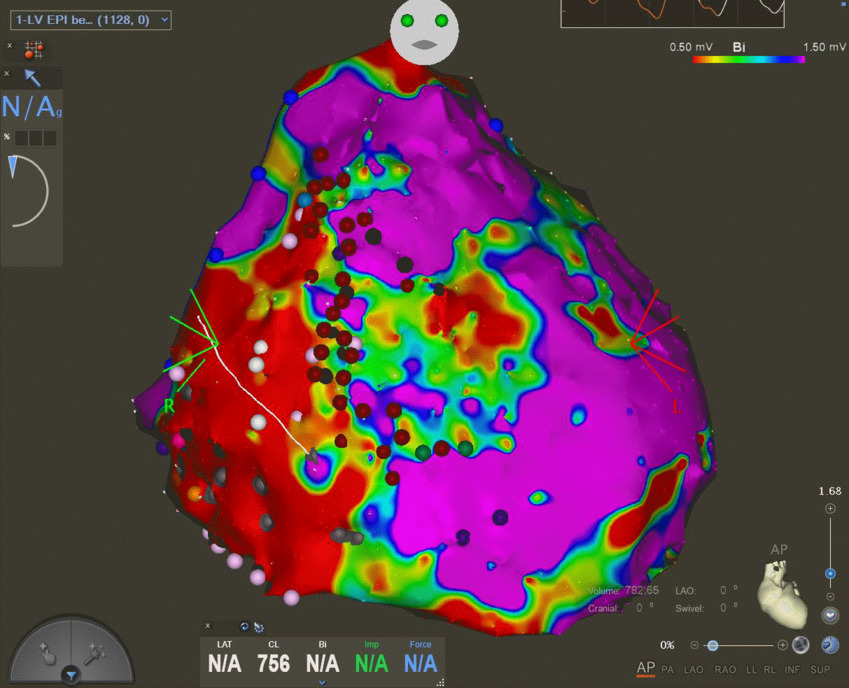The image size is (849, 688).
Task: Click the circular force angle gauge
Action: coord(28,191)
